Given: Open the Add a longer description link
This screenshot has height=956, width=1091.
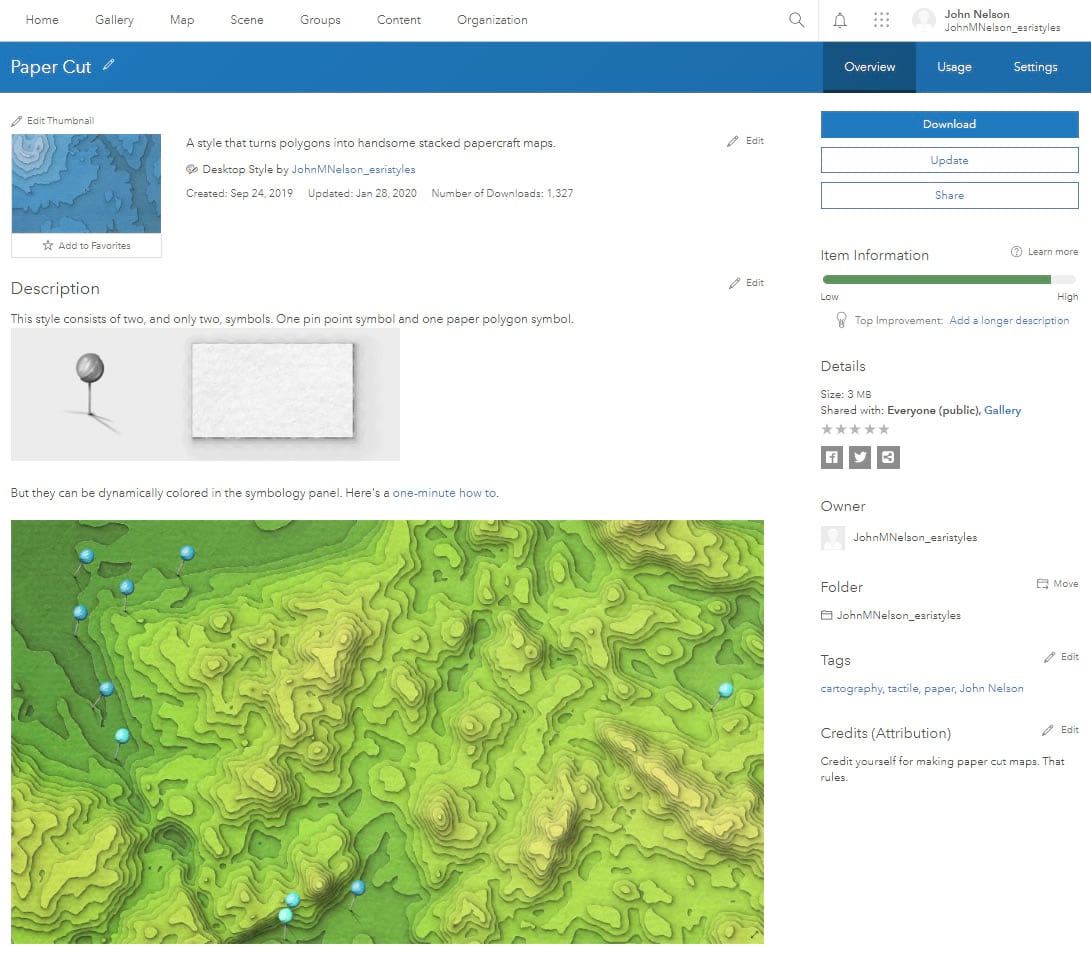Looking at the screenshot, I should 1008,321.
